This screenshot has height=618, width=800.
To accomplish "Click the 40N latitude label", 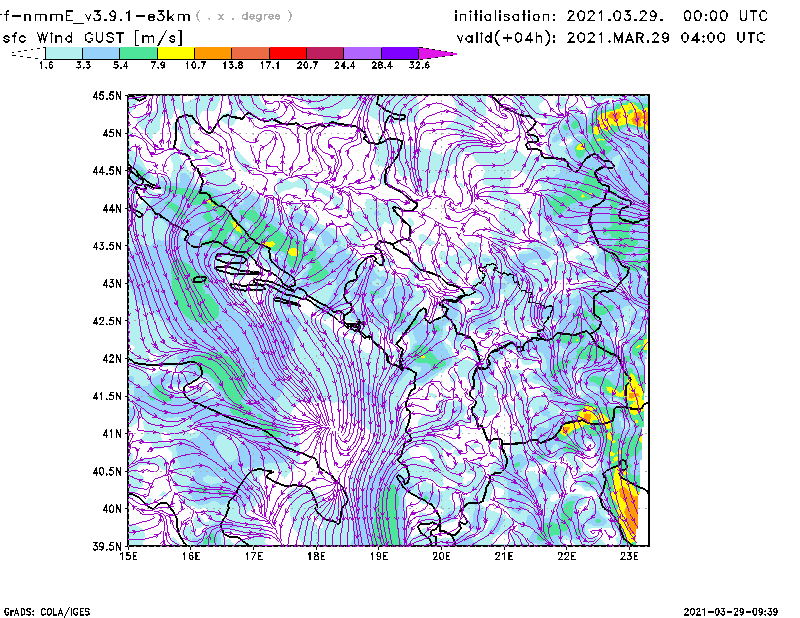I will click(112, 509).
